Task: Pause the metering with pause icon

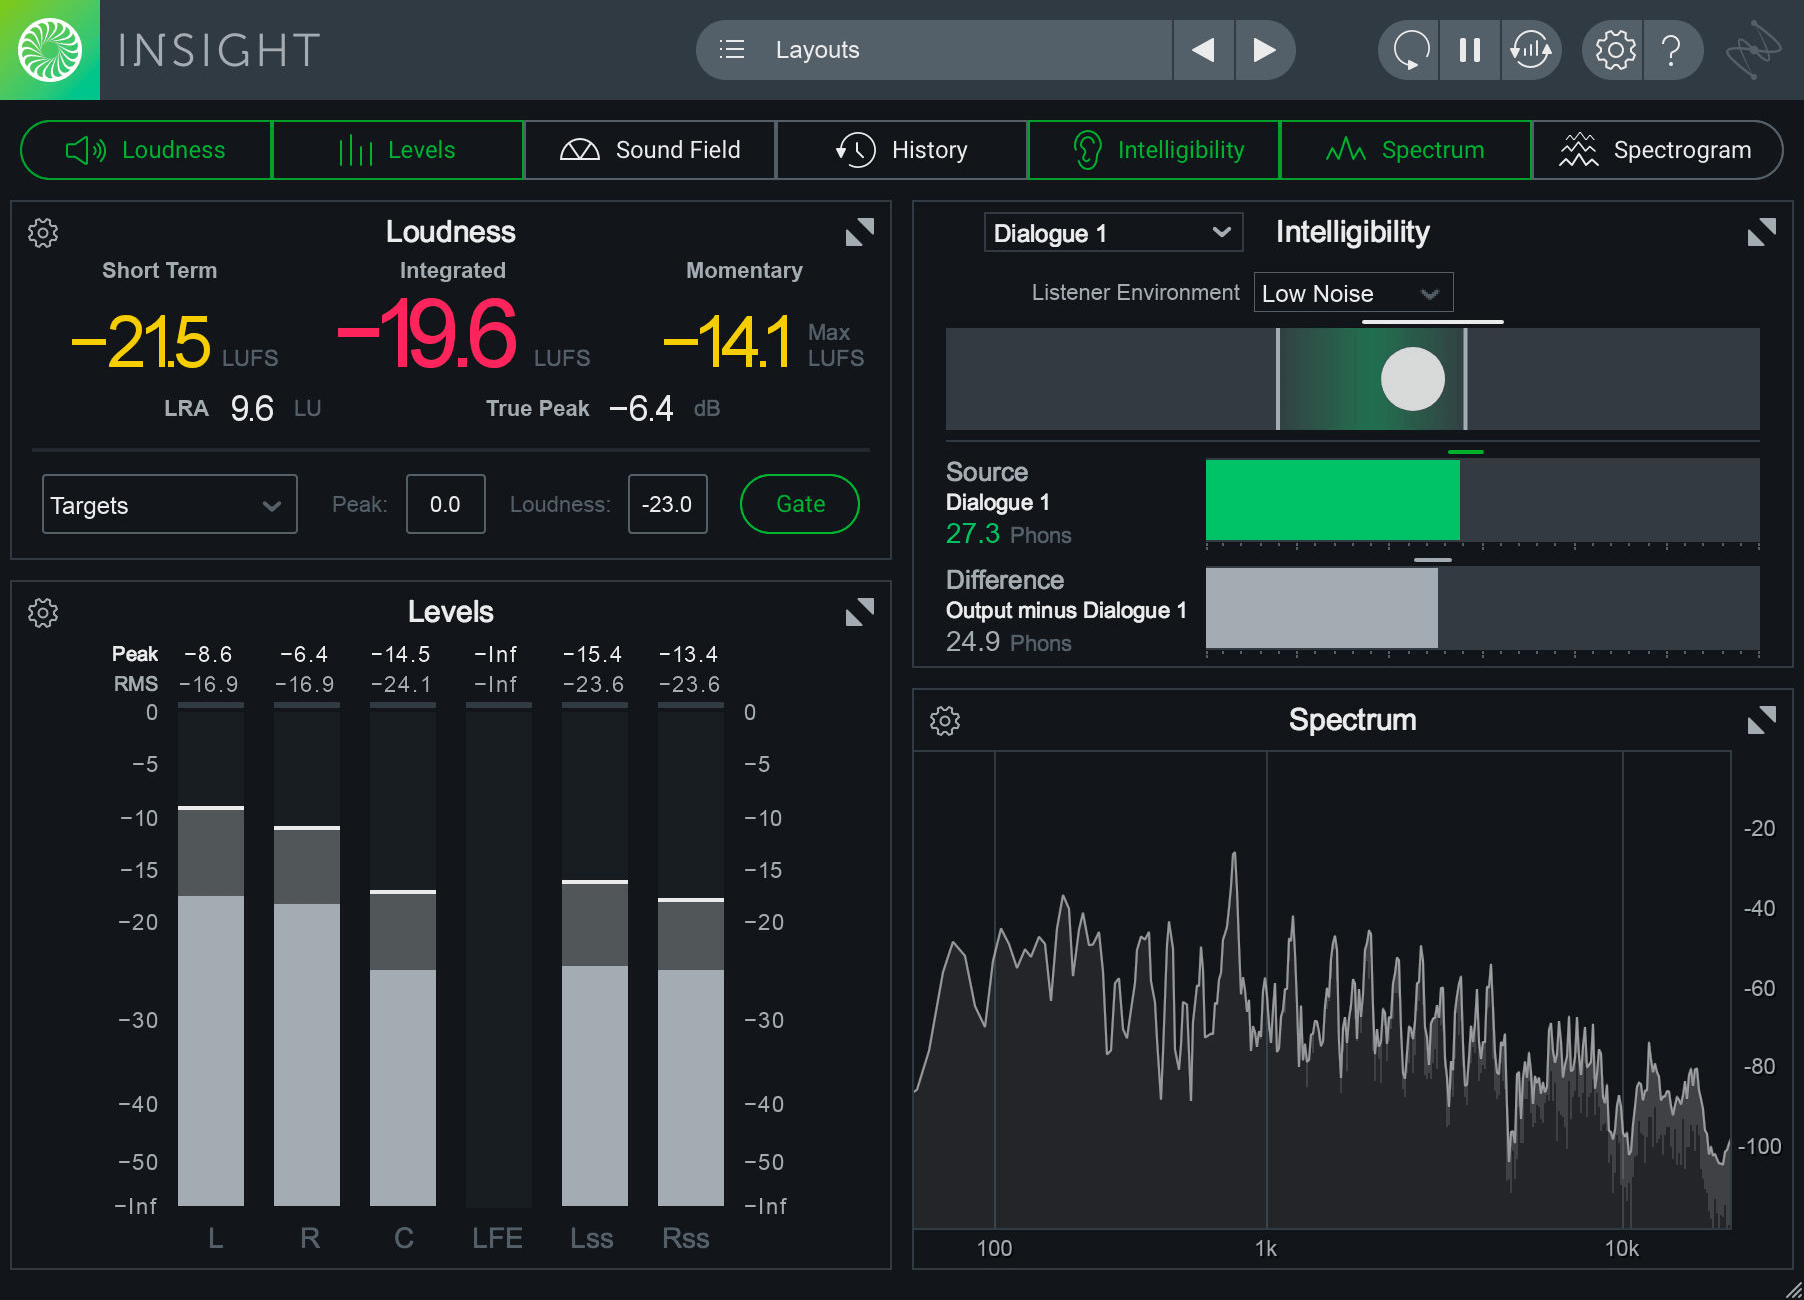Action: [x=1469, y=49]
